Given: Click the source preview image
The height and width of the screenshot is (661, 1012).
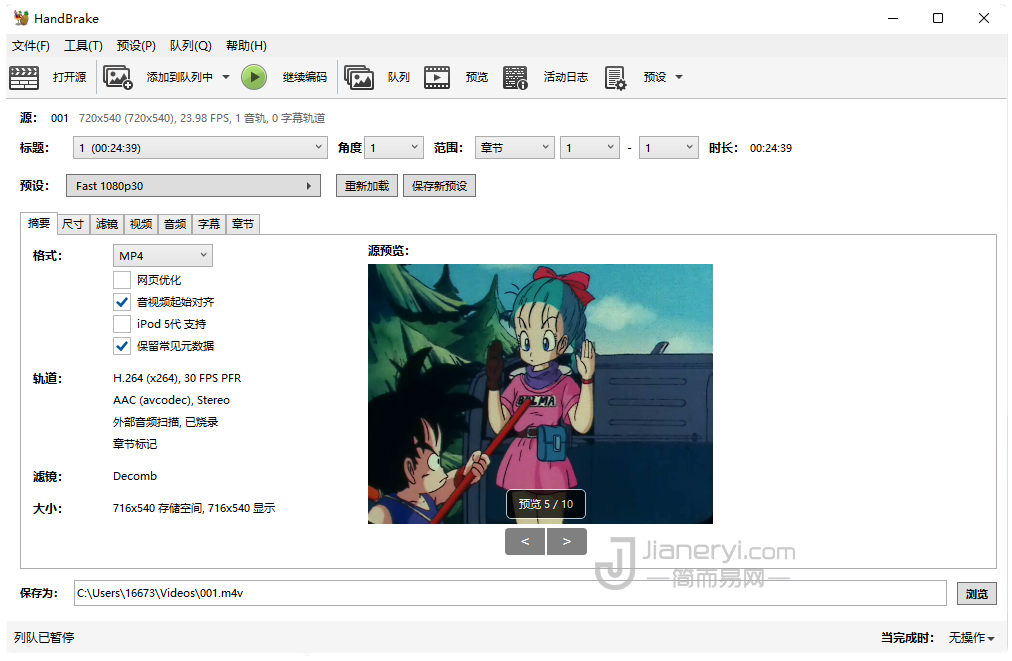Looking at the screenshot, I should click(x=540, y=394).
